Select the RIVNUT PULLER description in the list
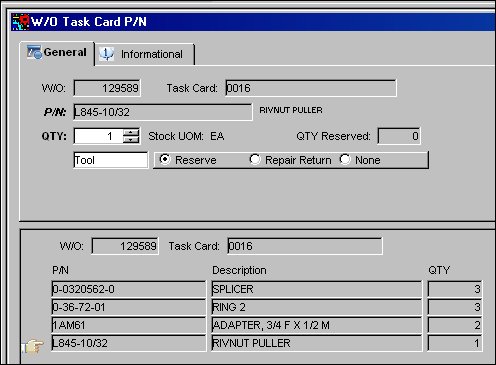 click(x=317, y=343)
